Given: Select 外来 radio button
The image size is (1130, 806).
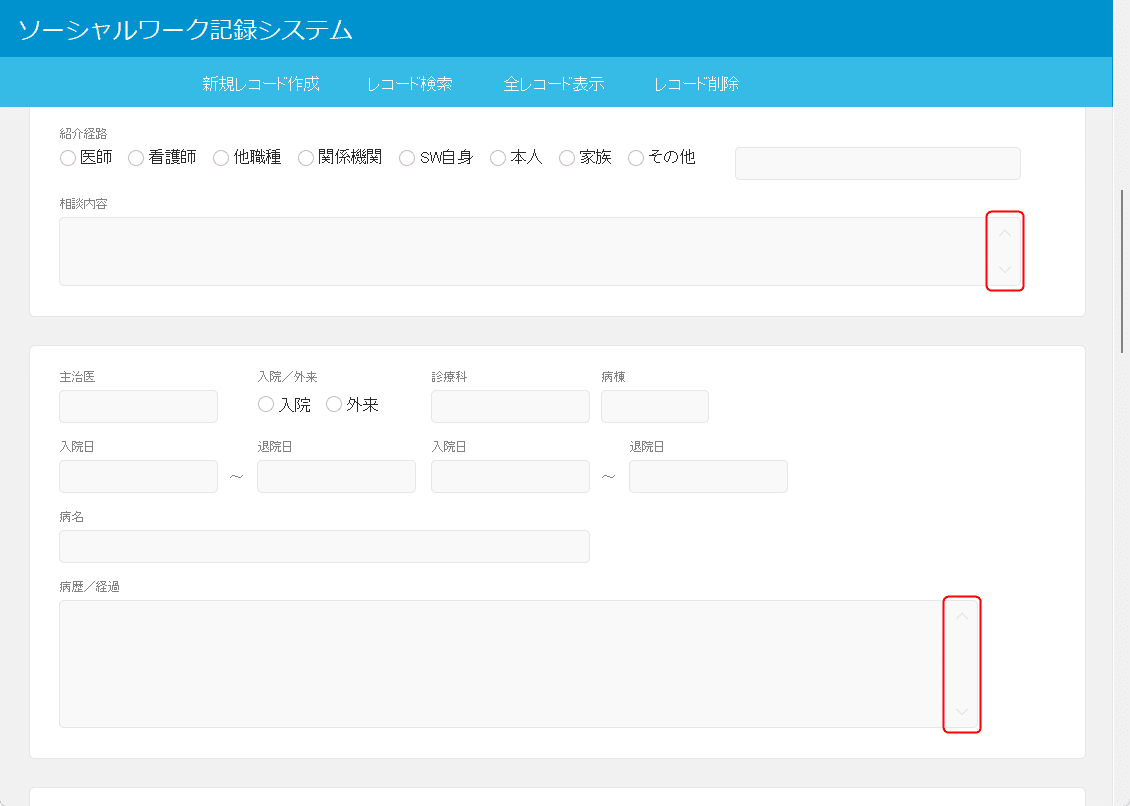Looking at the screenshot, I should pyautogui.click(x=334, y=404).
